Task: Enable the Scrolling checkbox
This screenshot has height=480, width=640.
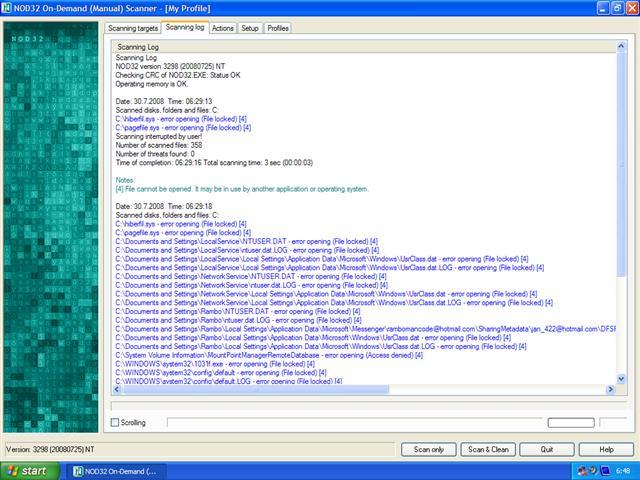Action: tap(115, 422)
